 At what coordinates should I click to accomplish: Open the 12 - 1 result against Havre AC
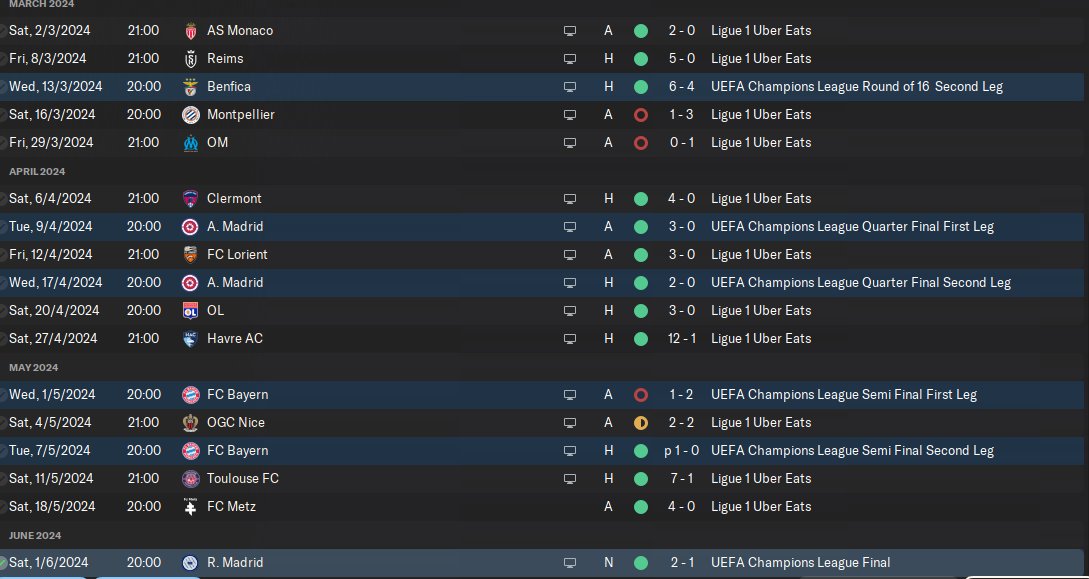[682, 339]
